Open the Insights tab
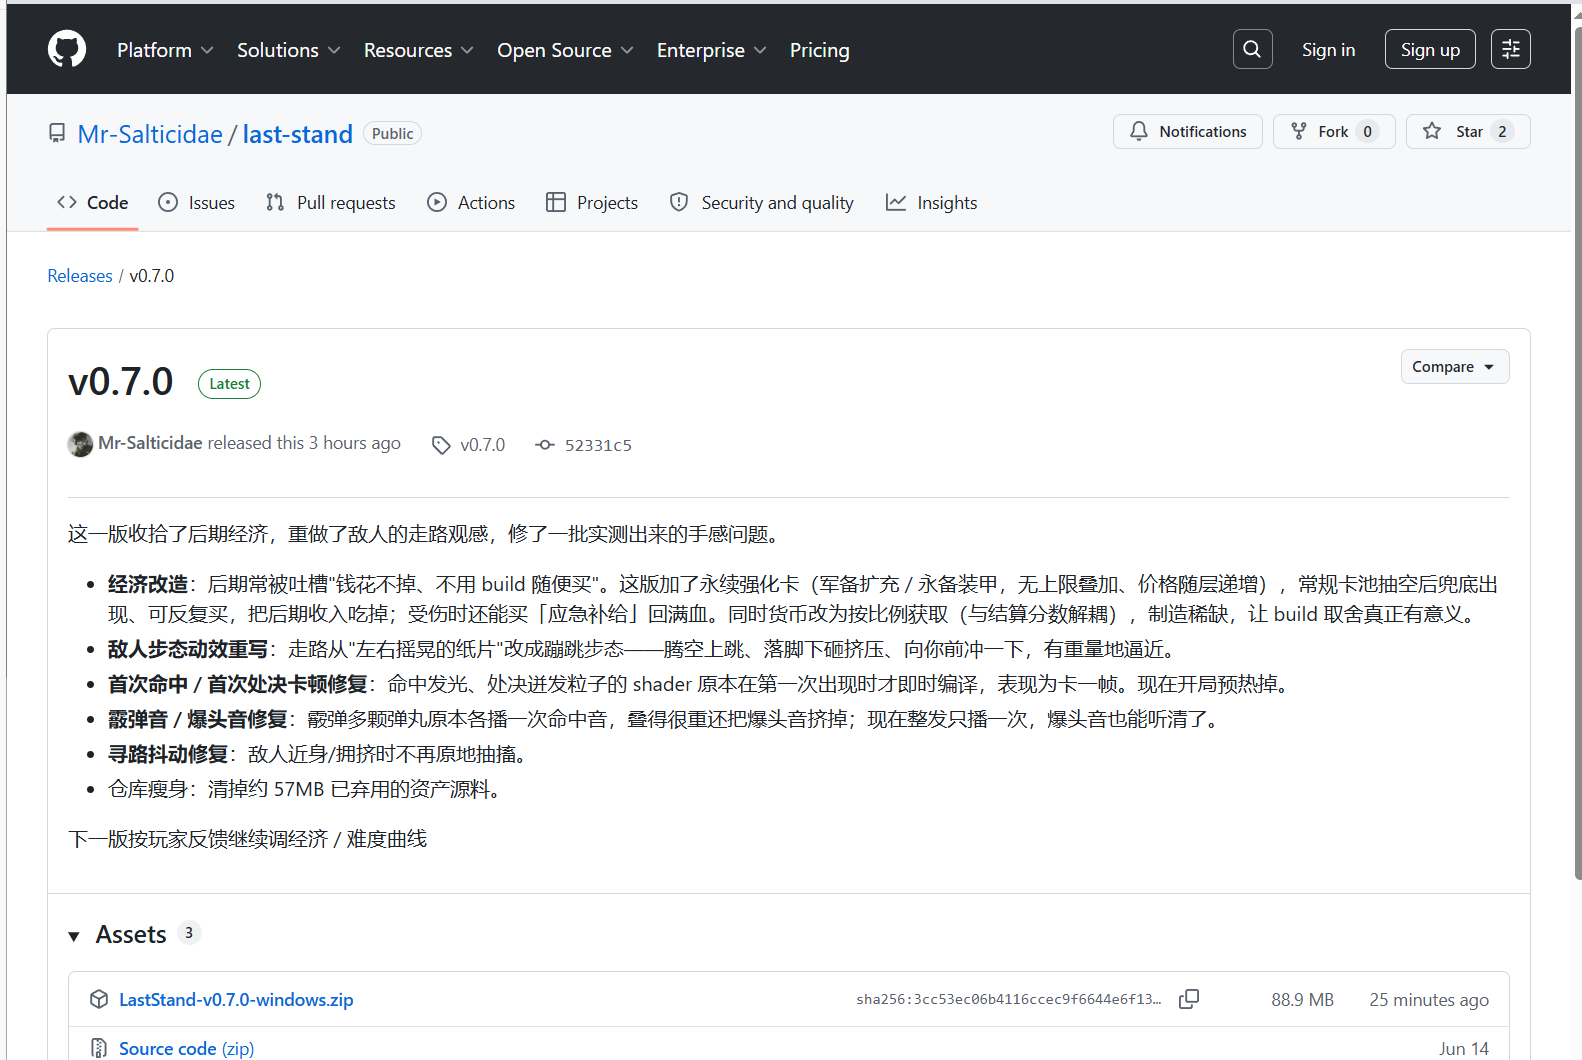Viewport: 1582px width, 1060px height. (932, 203)
